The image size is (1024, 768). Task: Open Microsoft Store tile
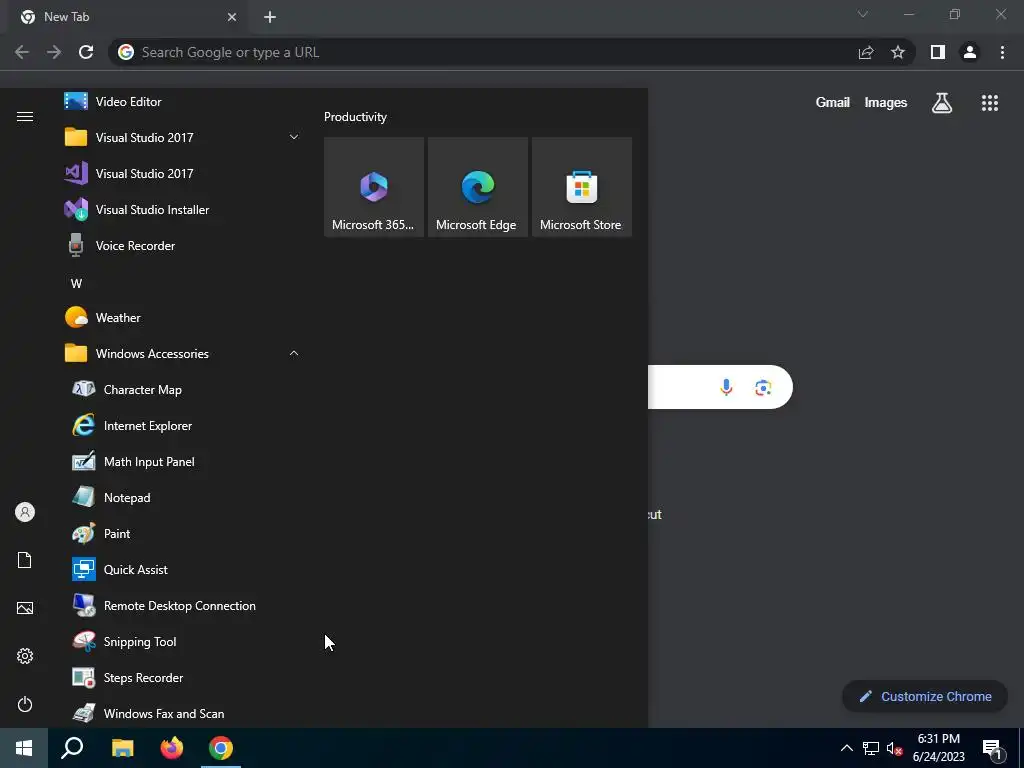581,187
